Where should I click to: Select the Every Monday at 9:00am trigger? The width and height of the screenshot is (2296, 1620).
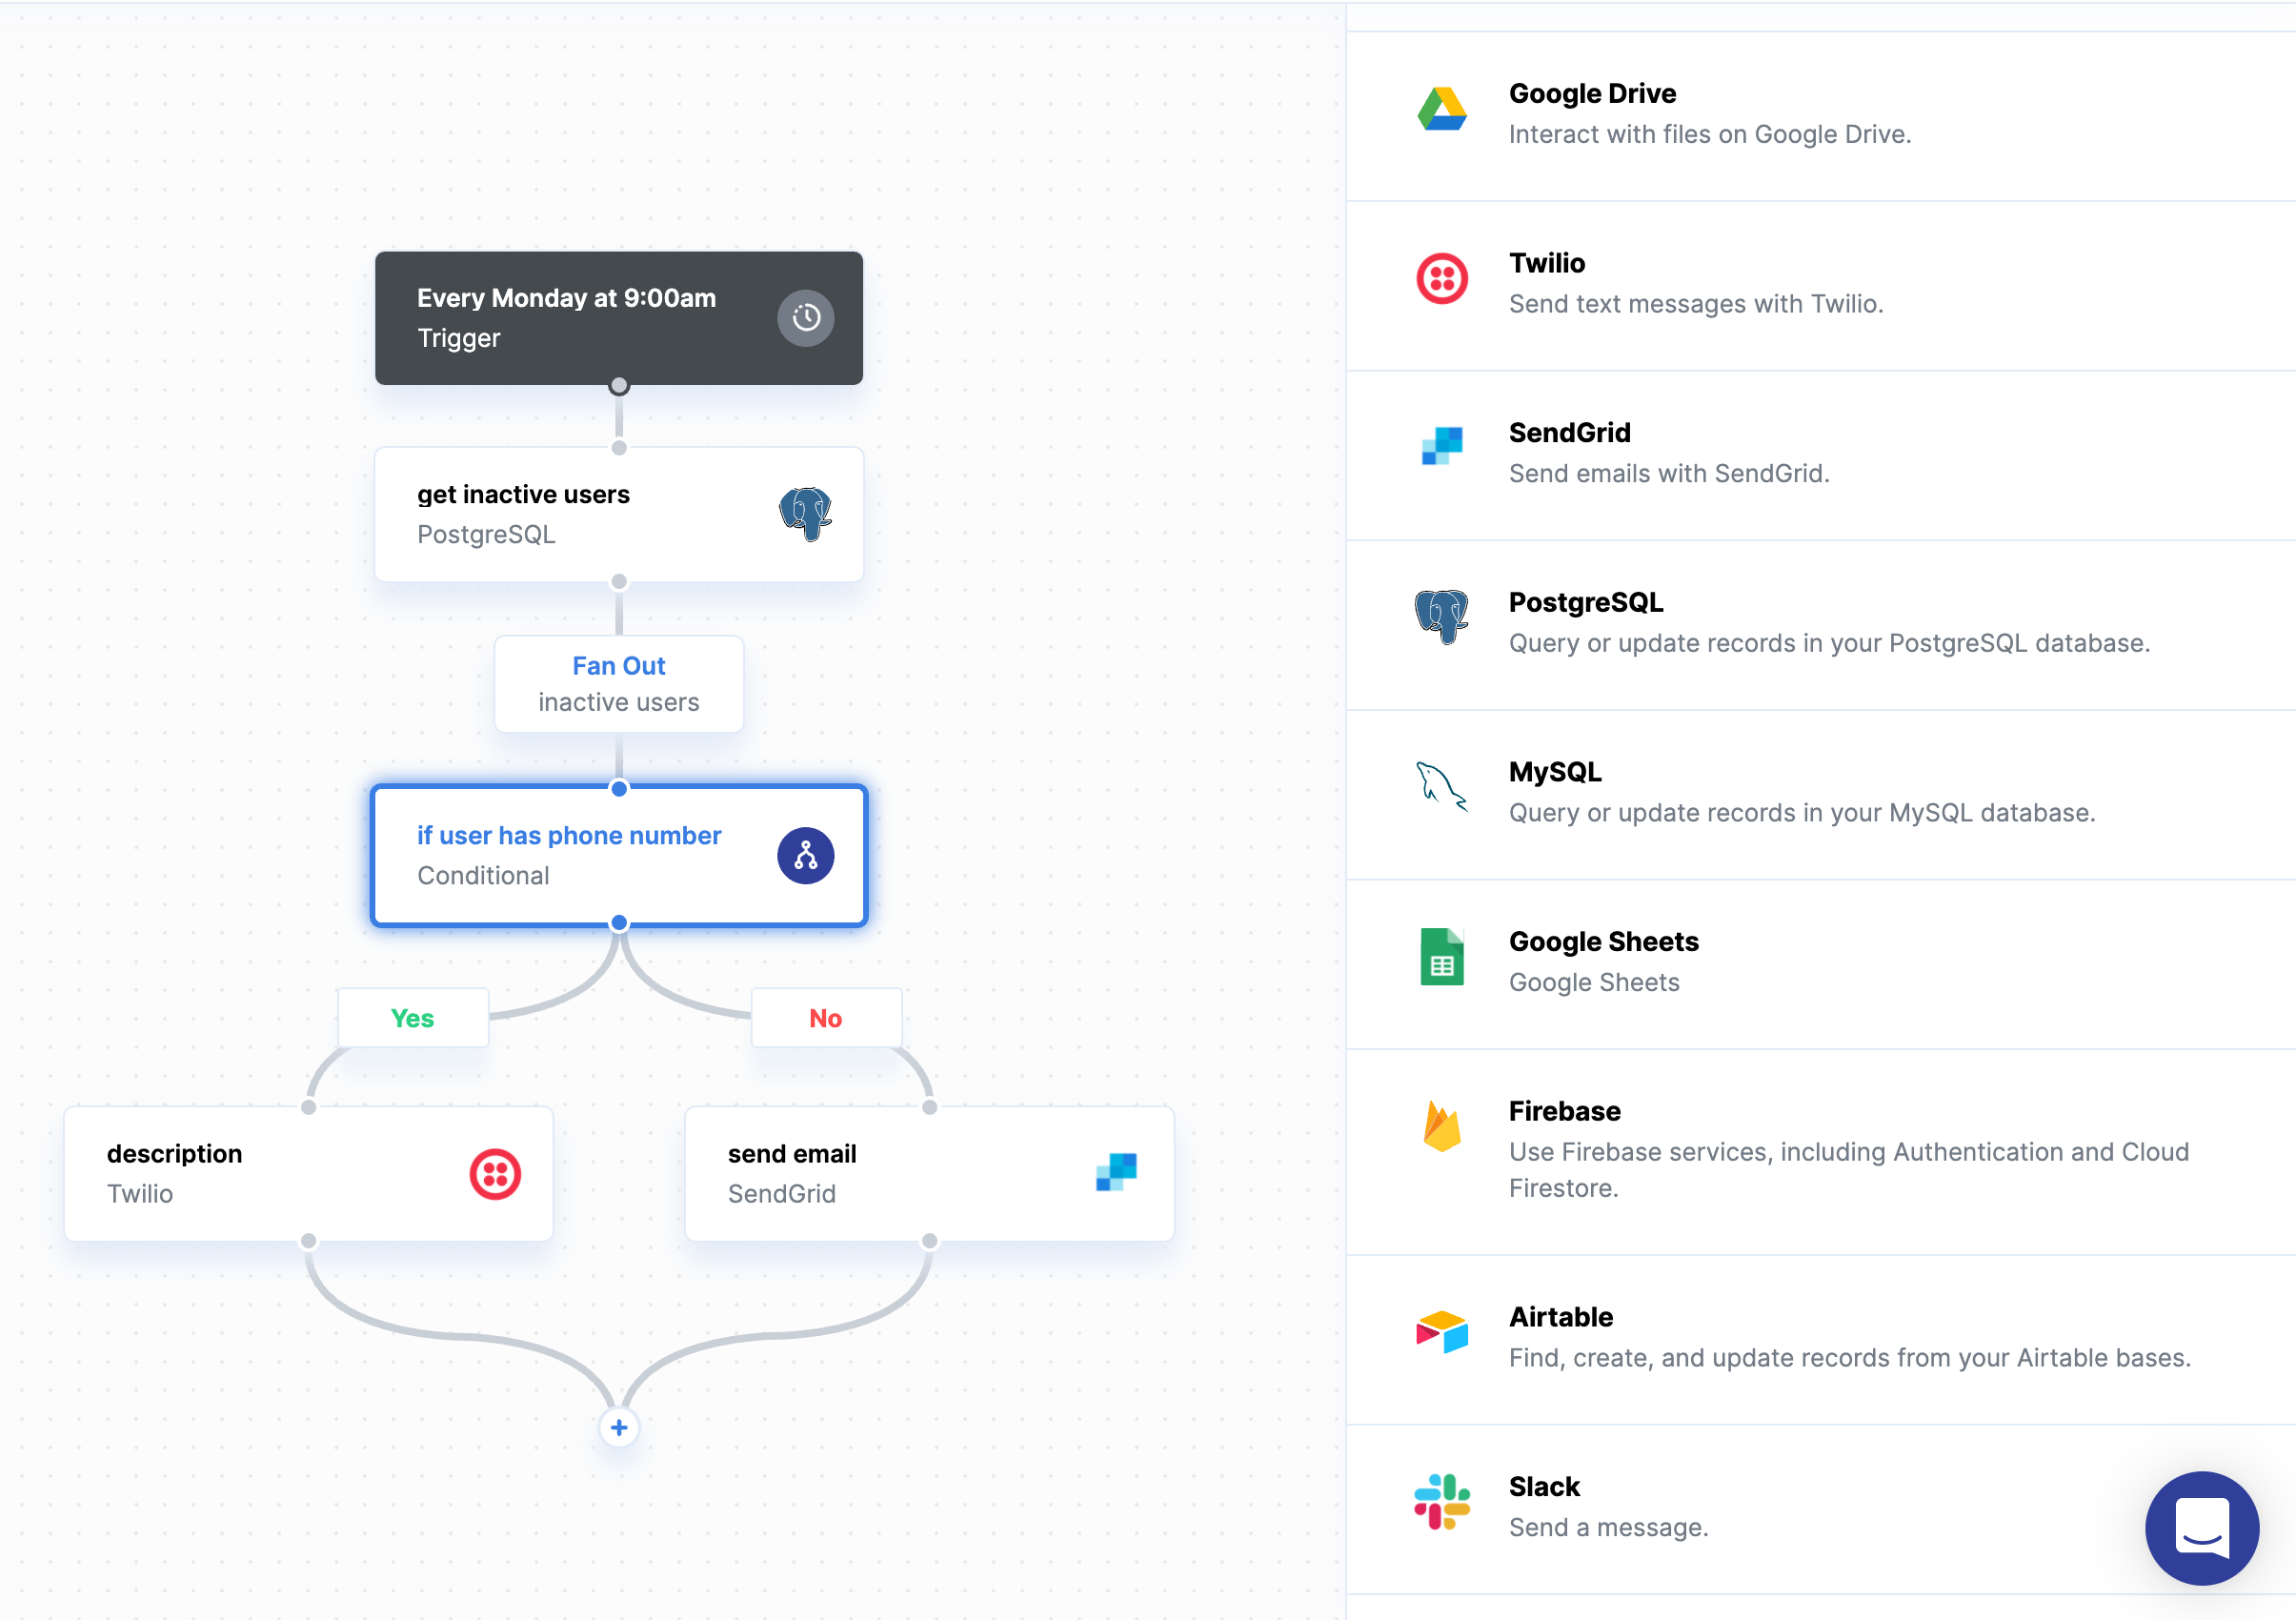[566, 318]
